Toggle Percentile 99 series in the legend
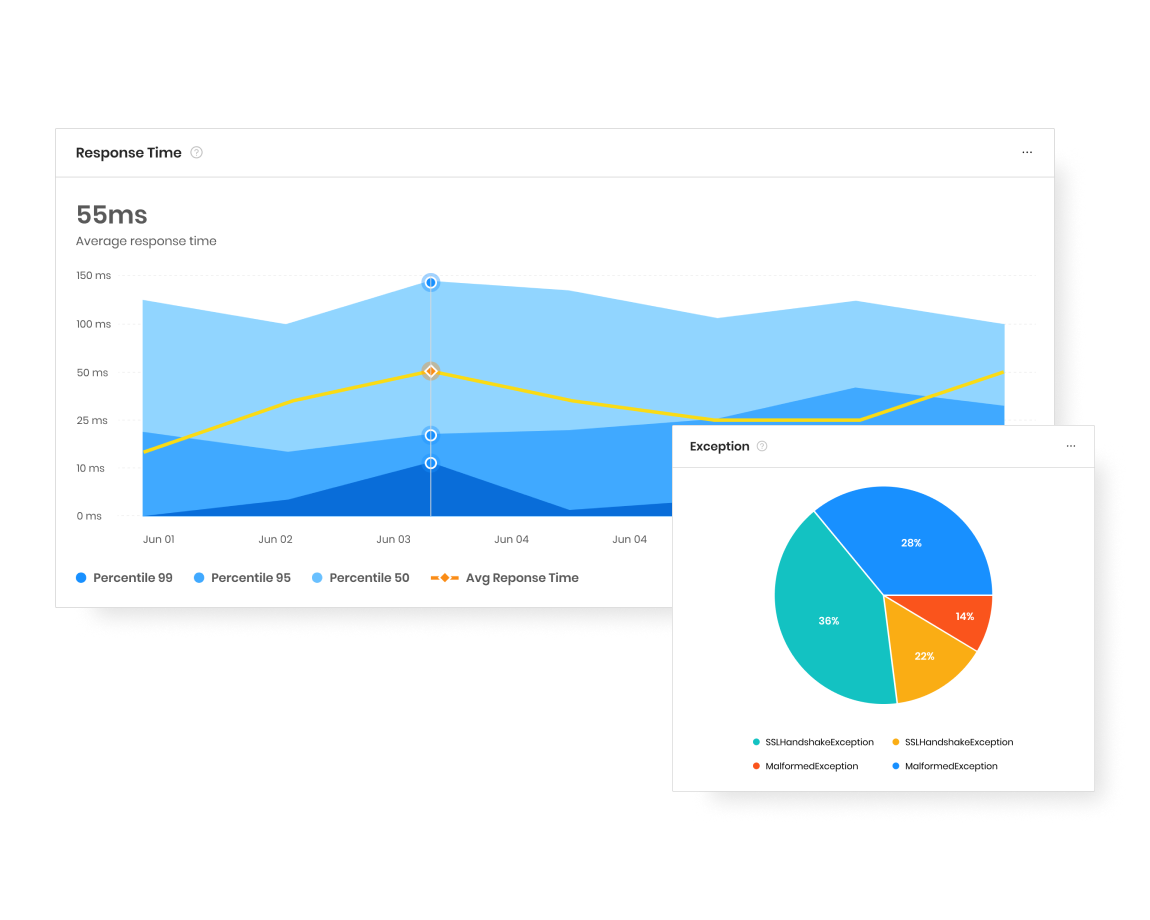The height and width of the screenshot is (920, 1150). click(124, 578)
